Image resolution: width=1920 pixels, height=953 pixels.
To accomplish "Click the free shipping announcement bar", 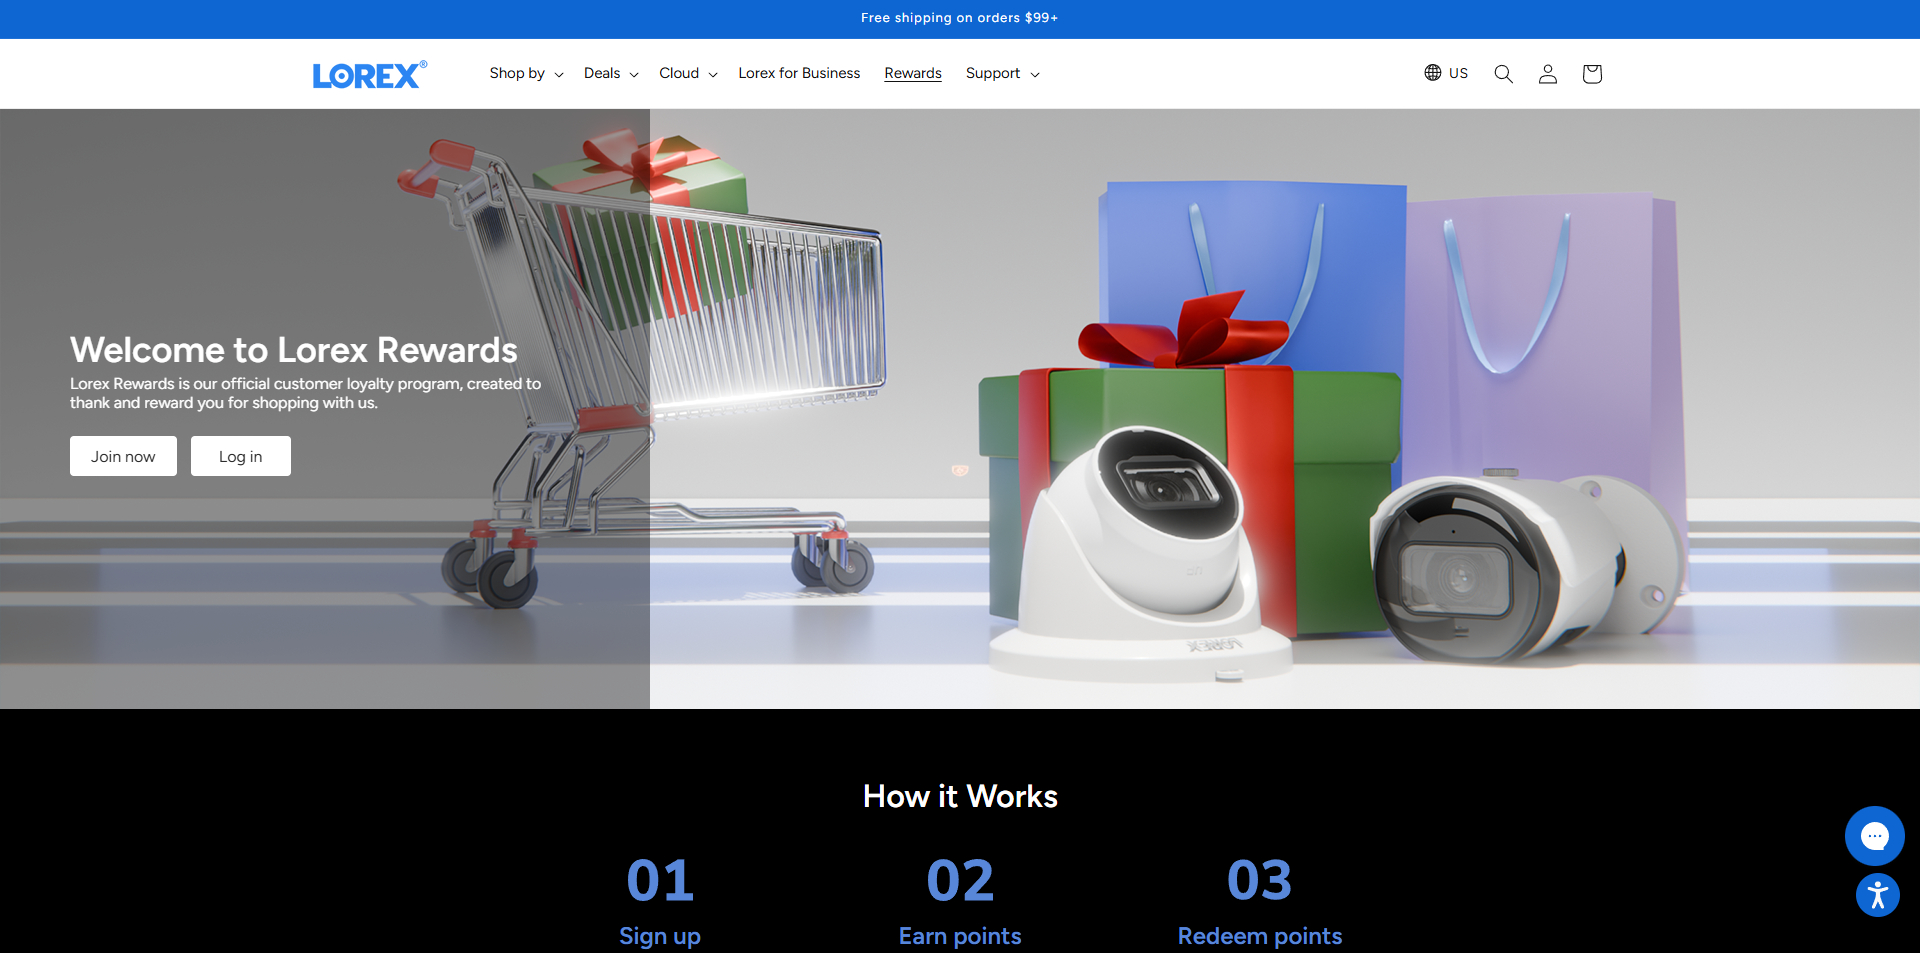I will [x=959, y=18].
